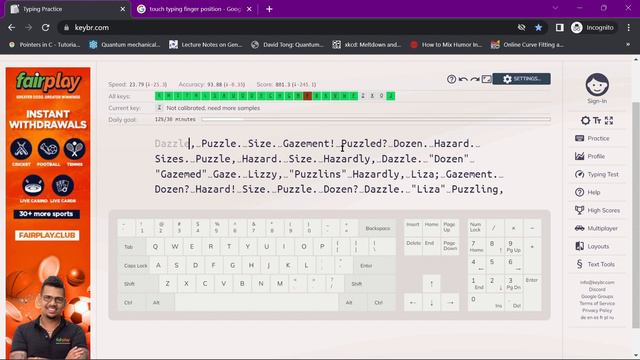Open the tab search chevron in title bar

point(555,8)
